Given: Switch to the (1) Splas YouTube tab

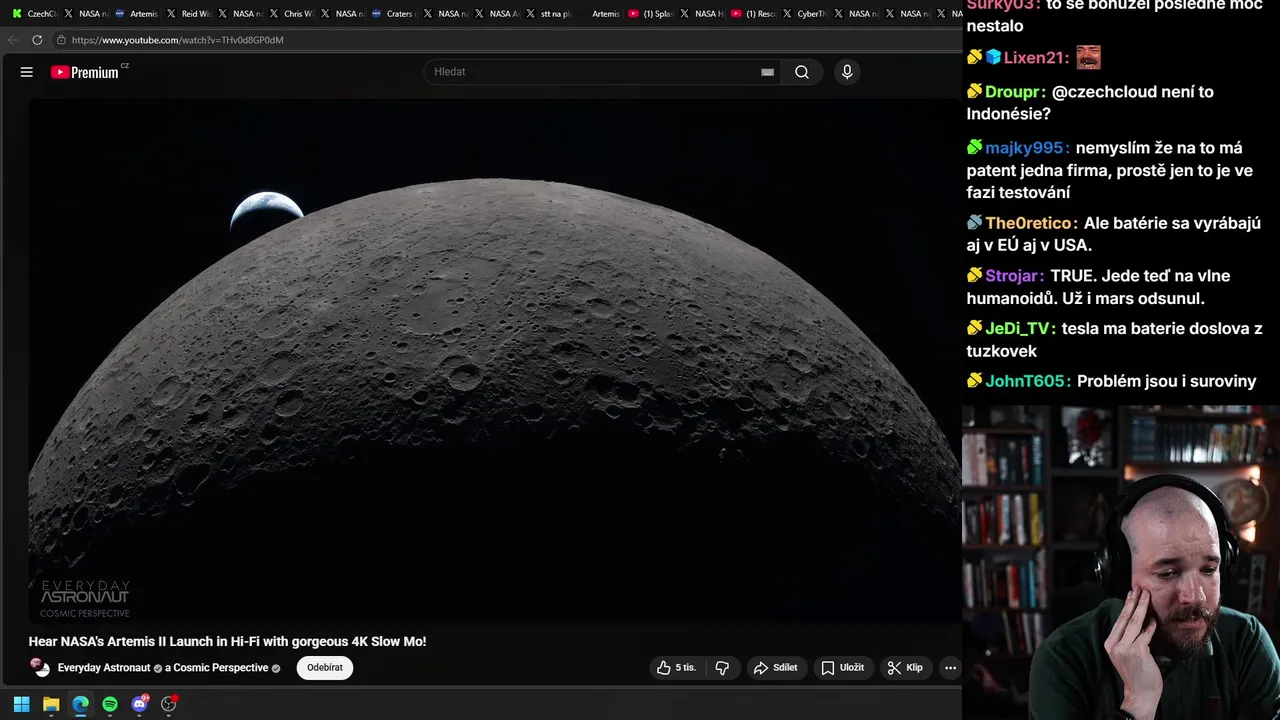Looking at the screenshot, I should click(650, 14).
